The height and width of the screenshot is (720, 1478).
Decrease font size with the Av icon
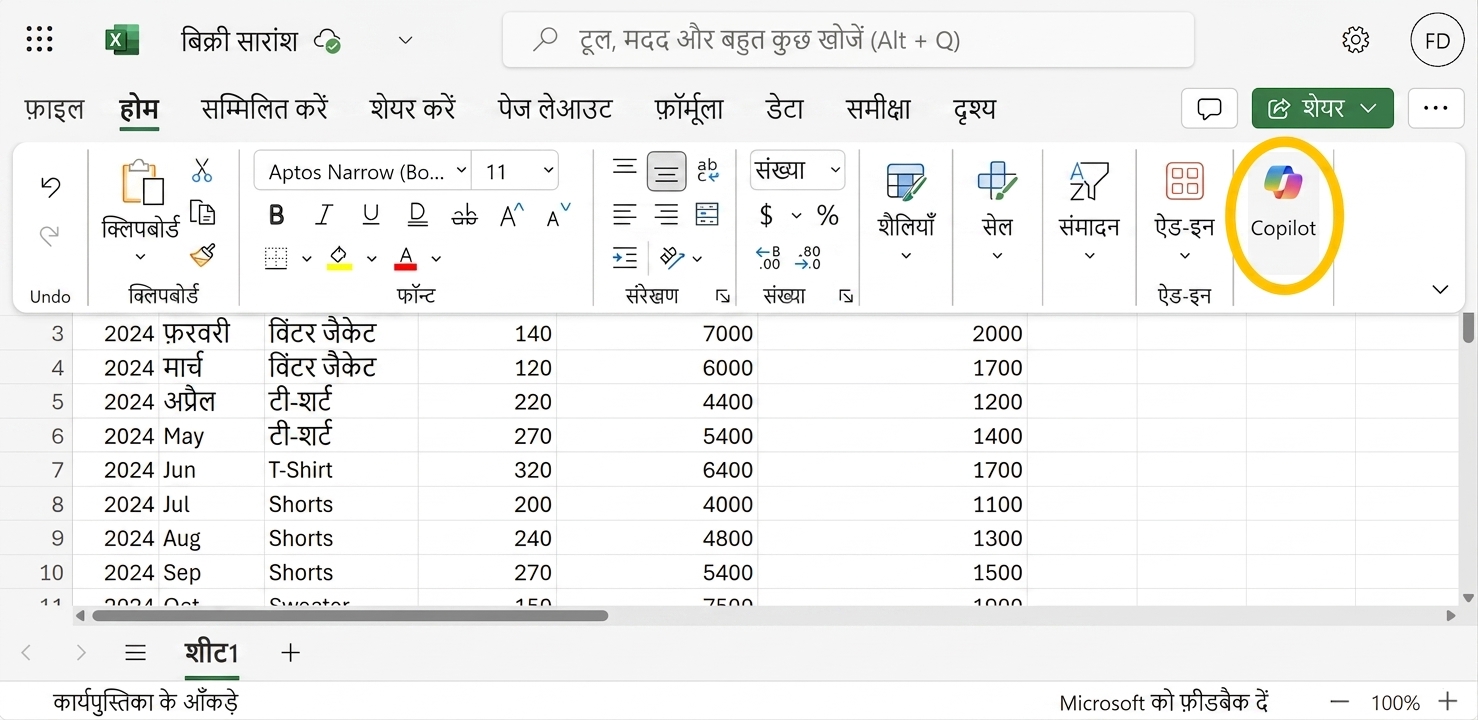coord(558,215)
